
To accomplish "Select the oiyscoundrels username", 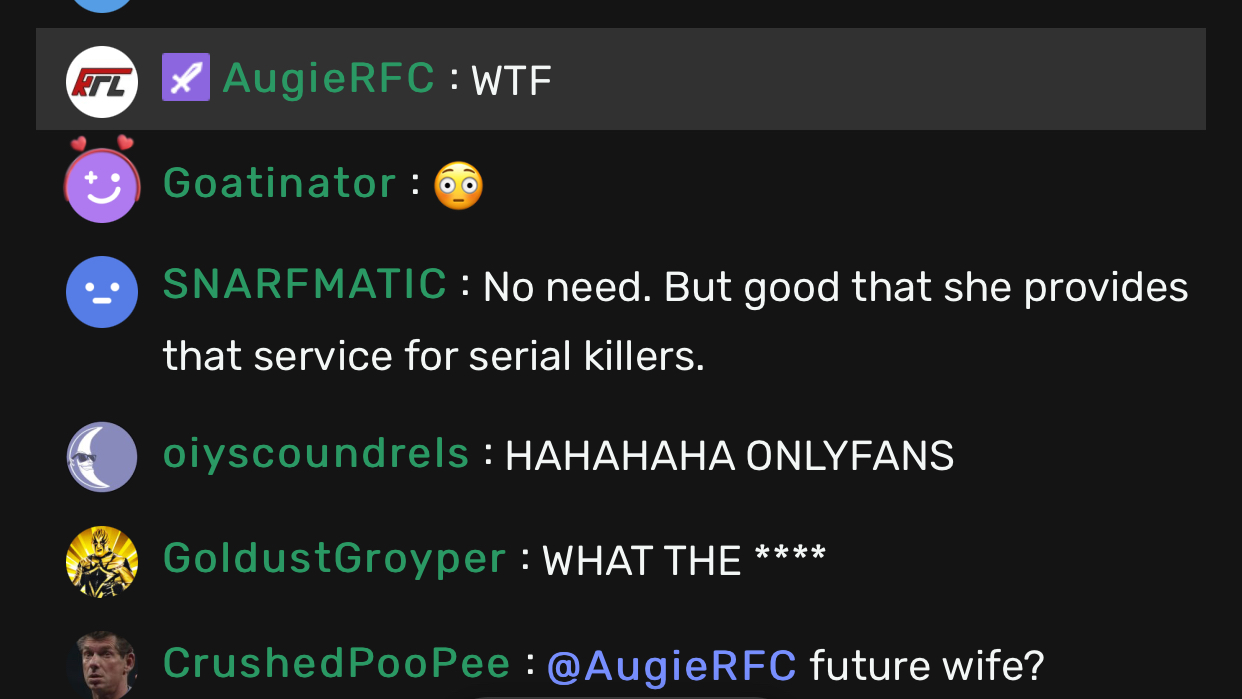I will pos(316,454).
